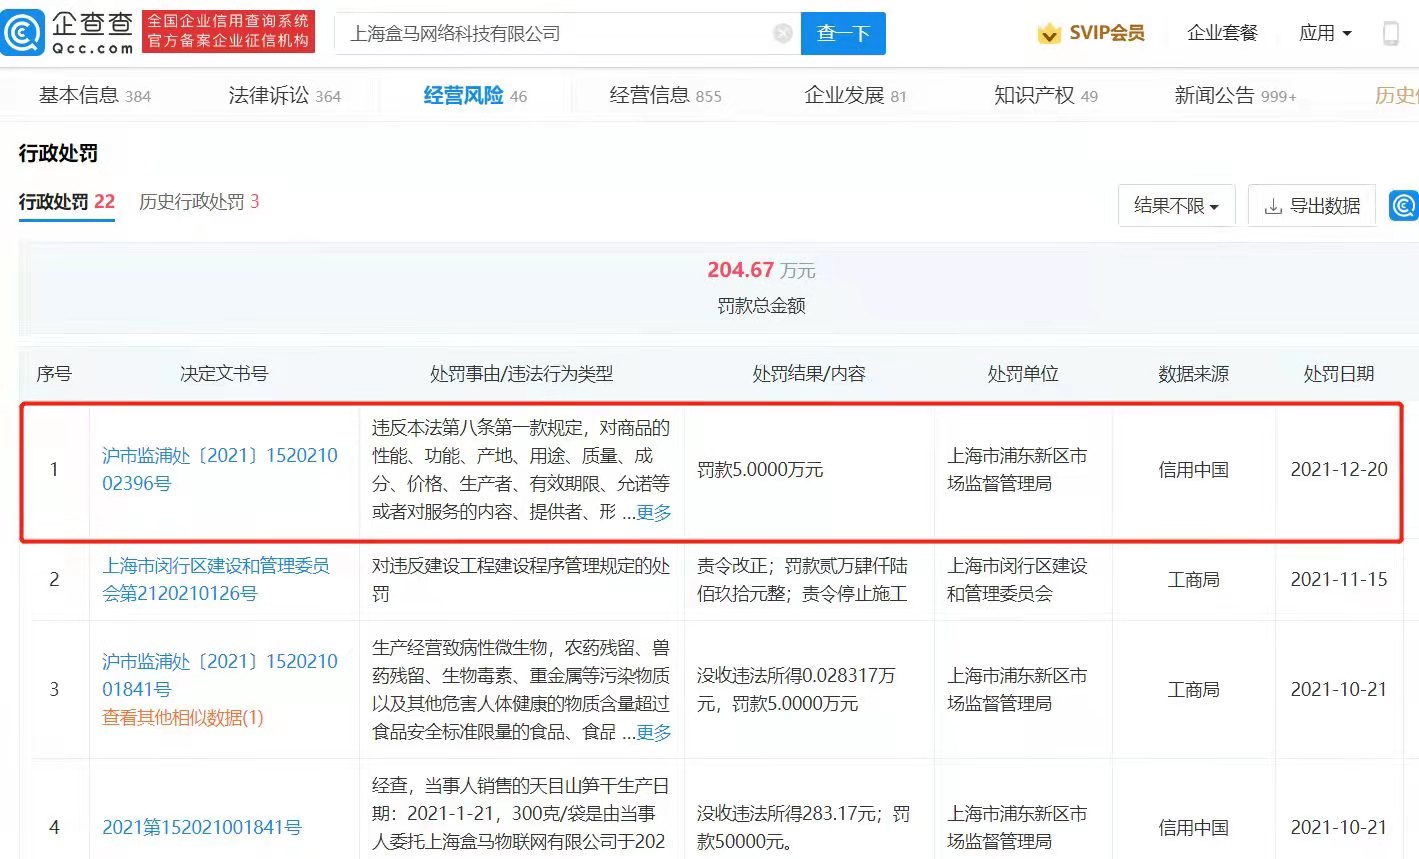Select the 行政处罚 22 sub-tab
This screenshot has width=1419, height=859.
[x=67, y=202]
